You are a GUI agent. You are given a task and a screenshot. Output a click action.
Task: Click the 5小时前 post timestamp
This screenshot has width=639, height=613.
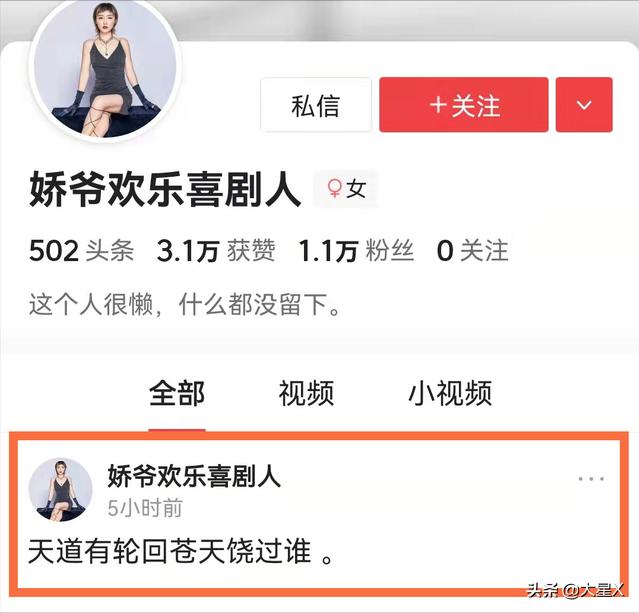[145, 508]
